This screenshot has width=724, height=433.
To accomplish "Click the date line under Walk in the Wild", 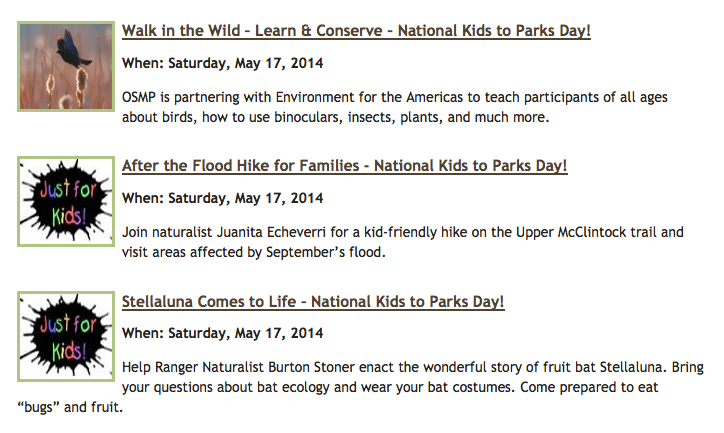I will coord(222,64).
